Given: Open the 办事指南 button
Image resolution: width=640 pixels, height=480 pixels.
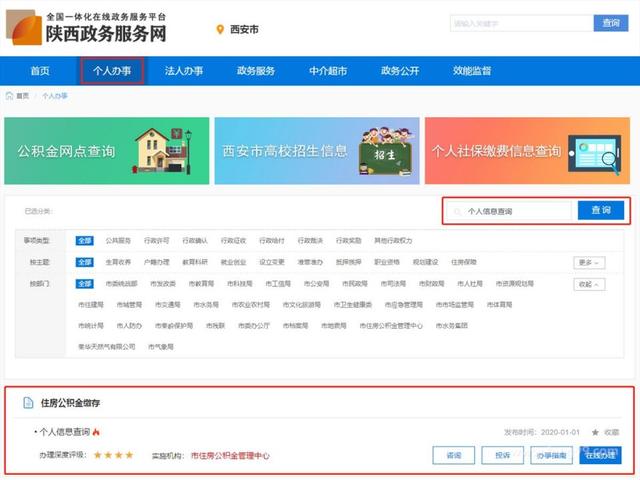Looking at the screenshot, I should [551, 455].
